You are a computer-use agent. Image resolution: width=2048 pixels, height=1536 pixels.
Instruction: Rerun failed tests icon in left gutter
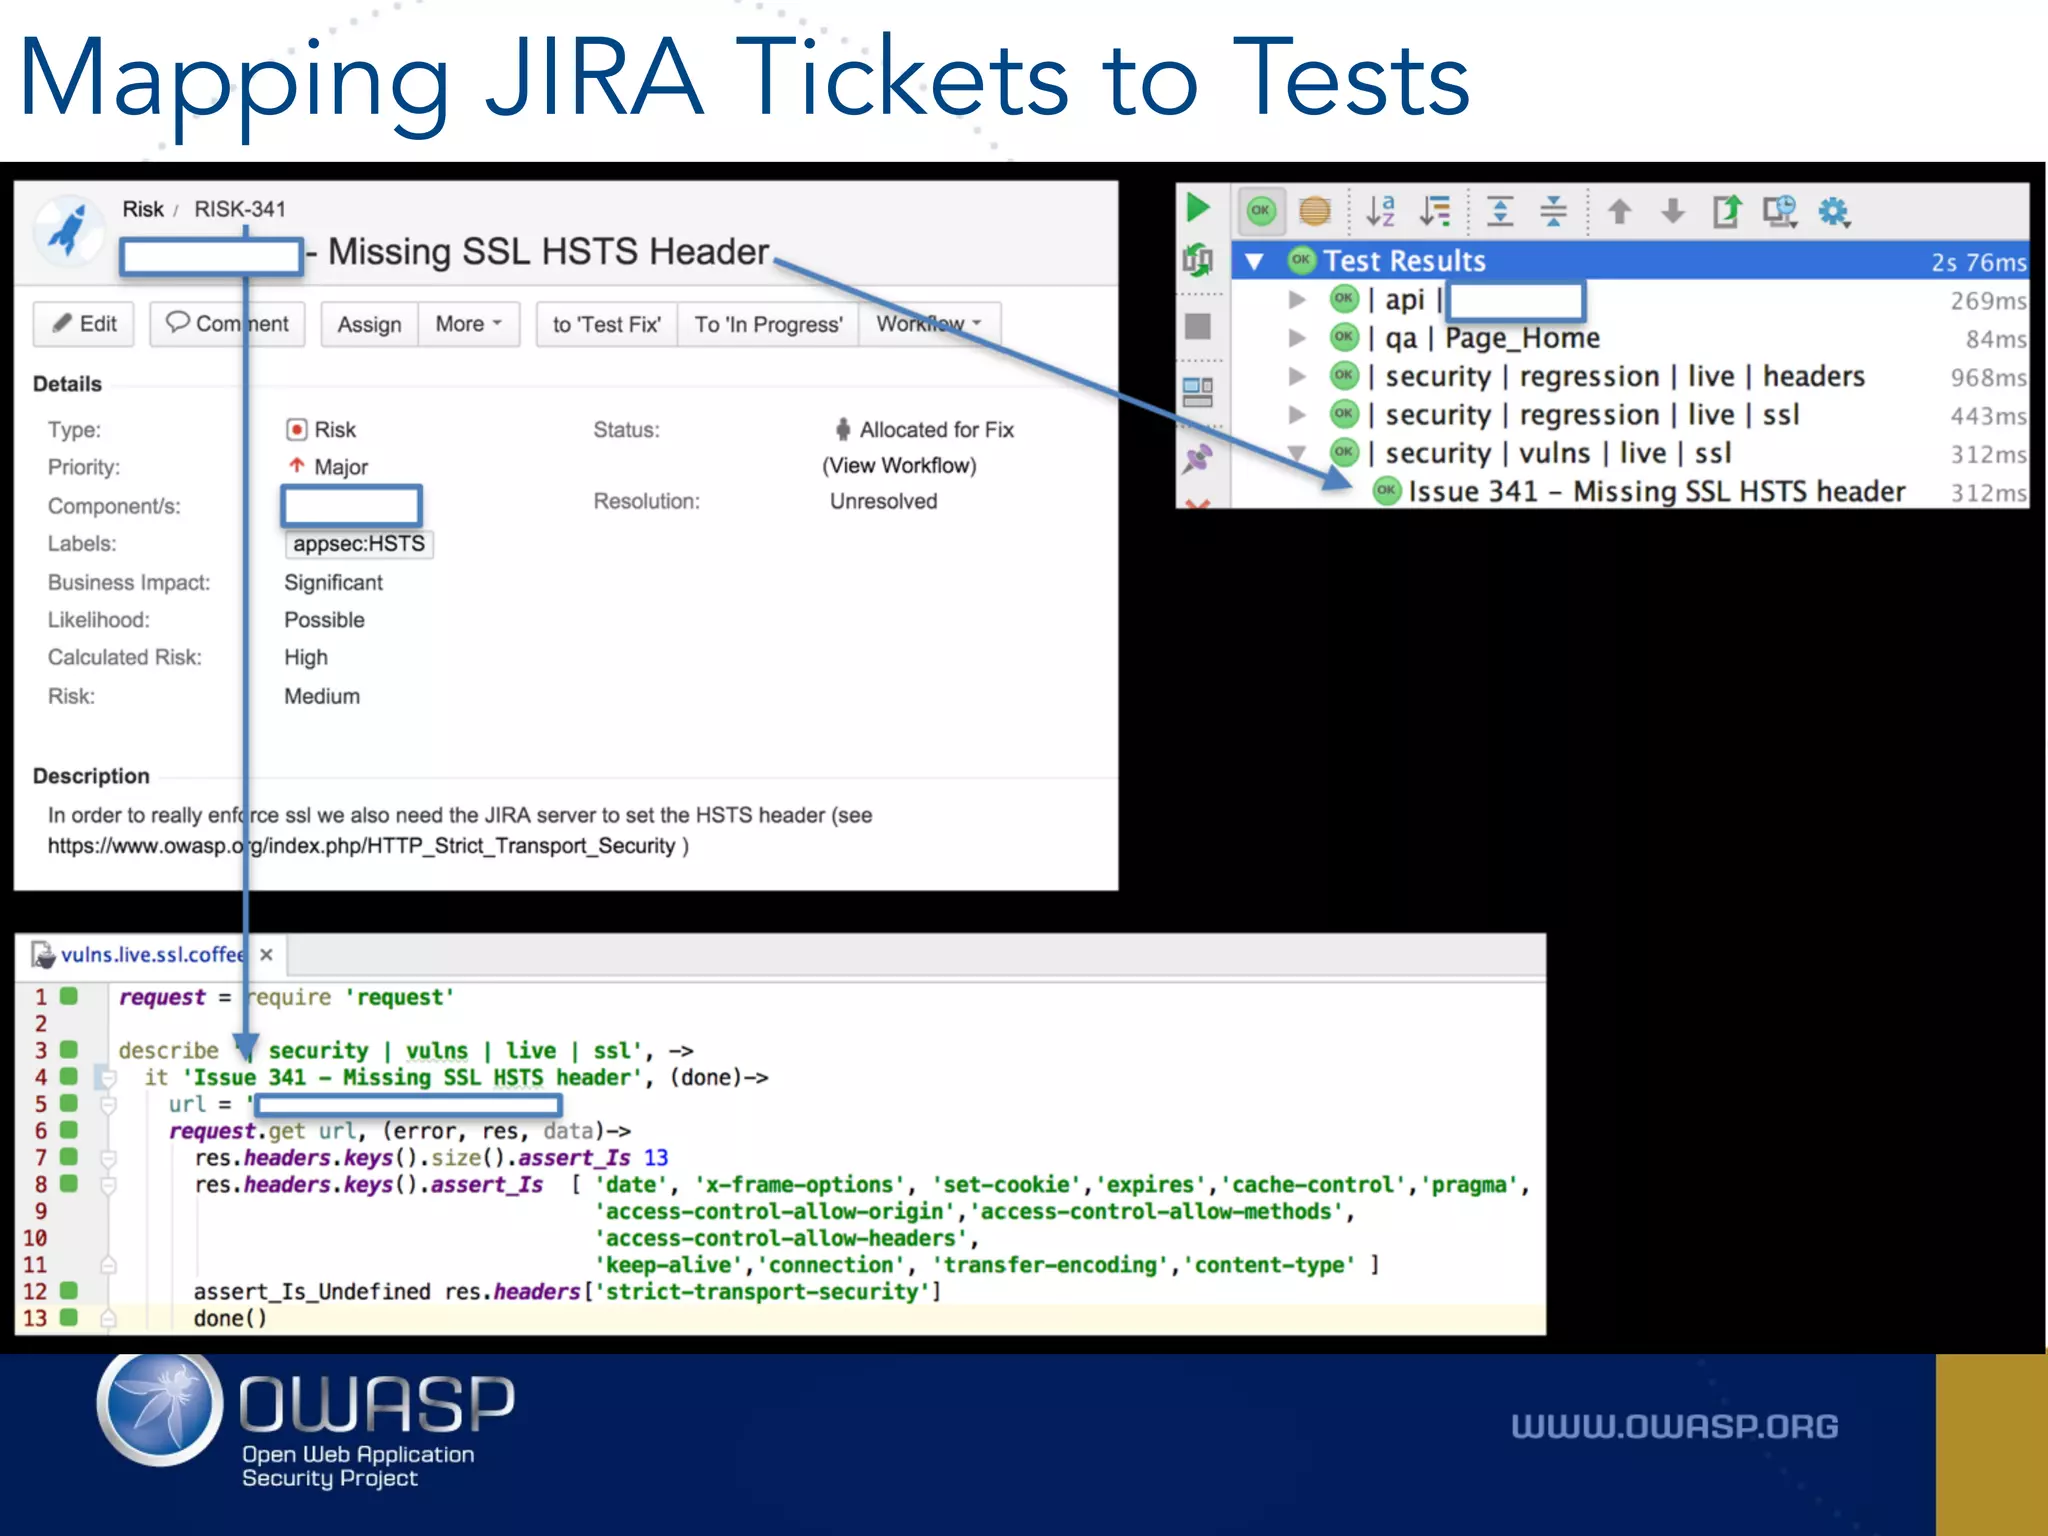click(1197, 261)
